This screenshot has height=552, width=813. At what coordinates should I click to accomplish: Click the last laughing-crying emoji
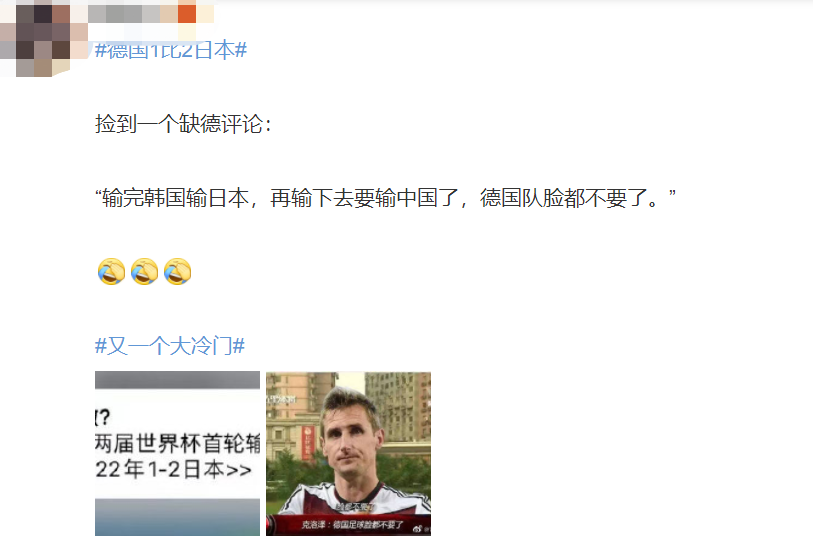click(x=178, y=272)
